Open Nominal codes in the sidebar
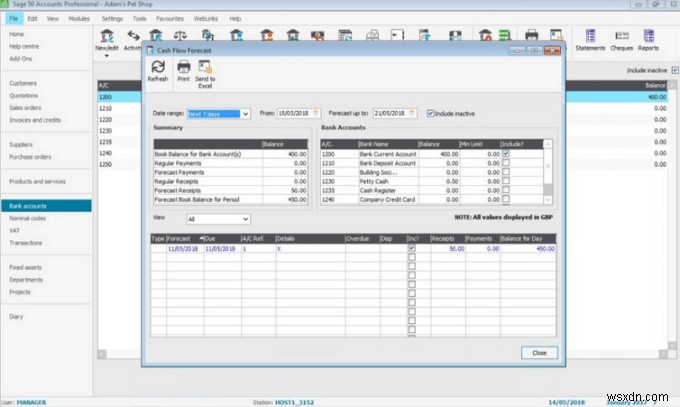The height and width of the screenshot is (407, 680). (x=27, y=218)
